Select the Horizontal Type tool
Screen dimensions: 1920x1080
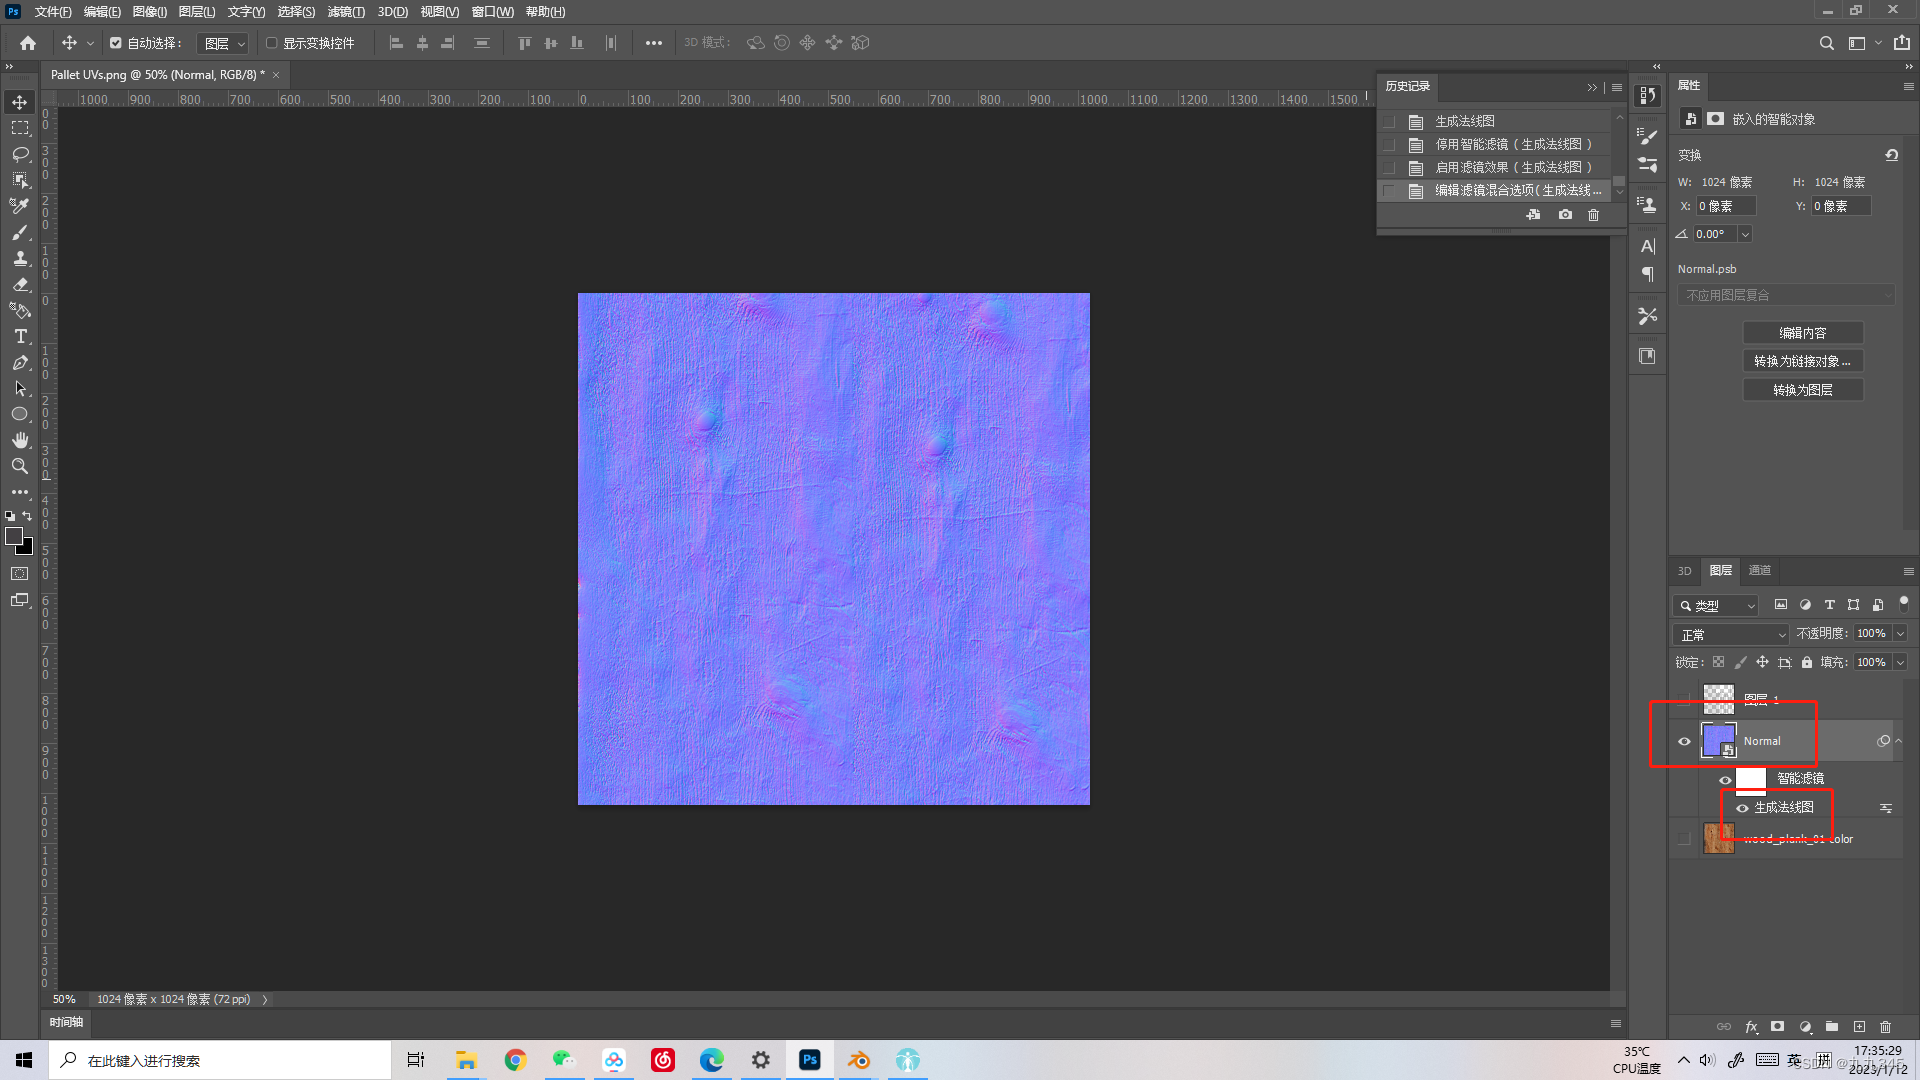point(20,336)
